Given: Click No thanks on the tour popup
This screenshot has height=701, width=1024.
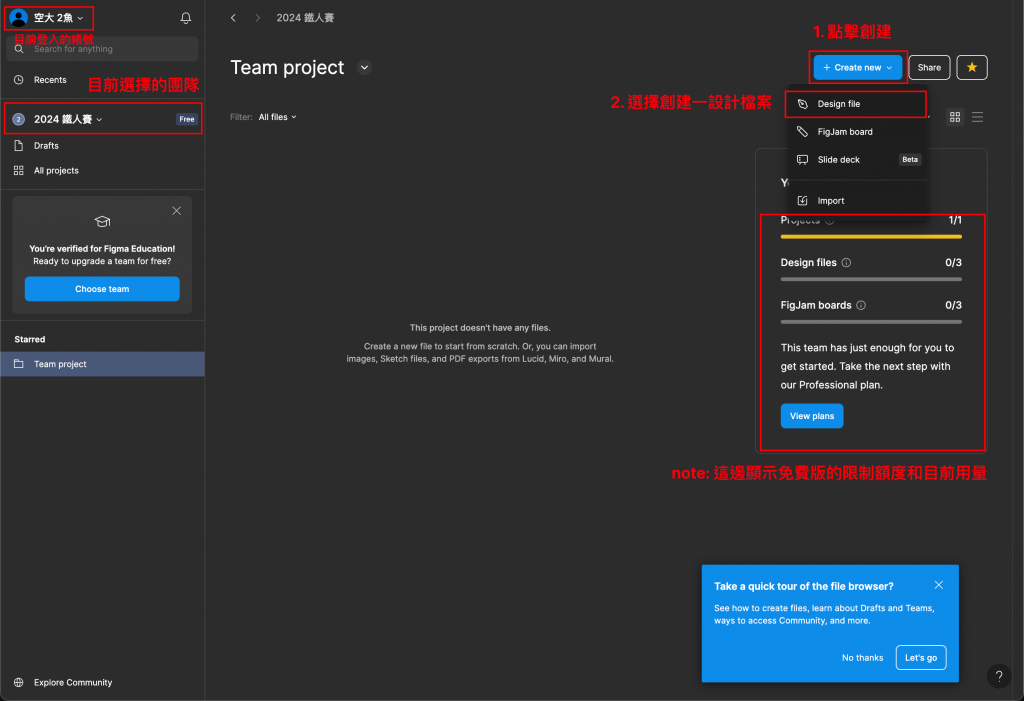Looking at the screenshot, I should click(862, 658).
